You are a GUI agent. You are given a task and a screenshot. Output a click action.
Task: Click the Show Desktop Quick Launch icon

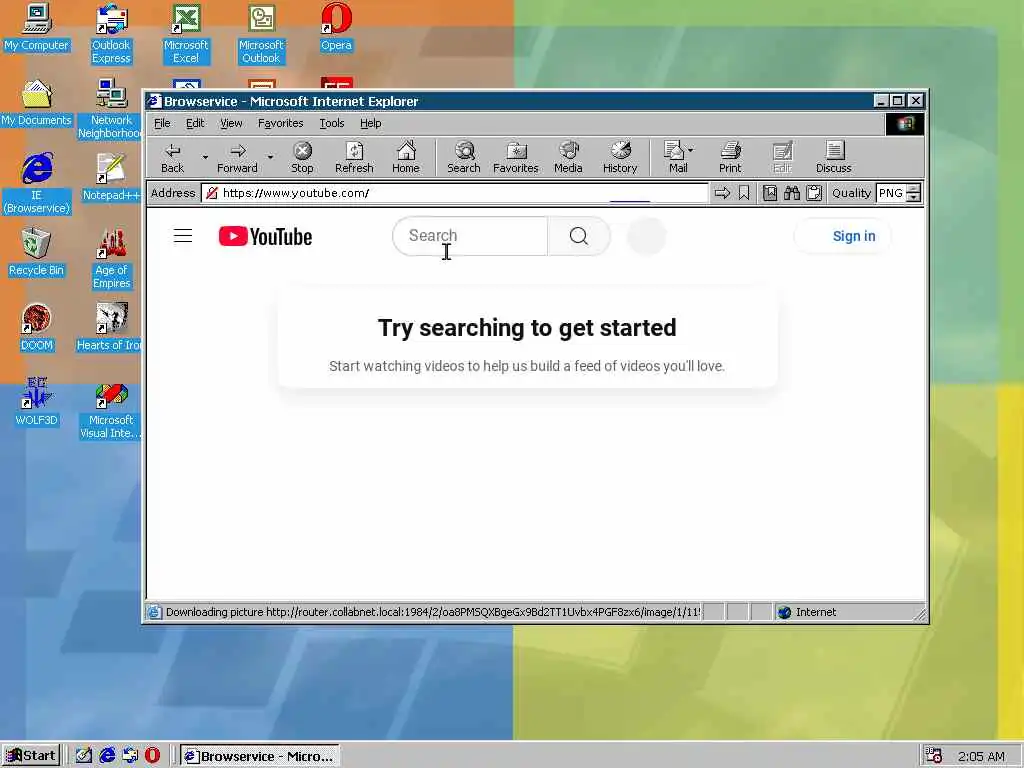(x=84, y=756)
